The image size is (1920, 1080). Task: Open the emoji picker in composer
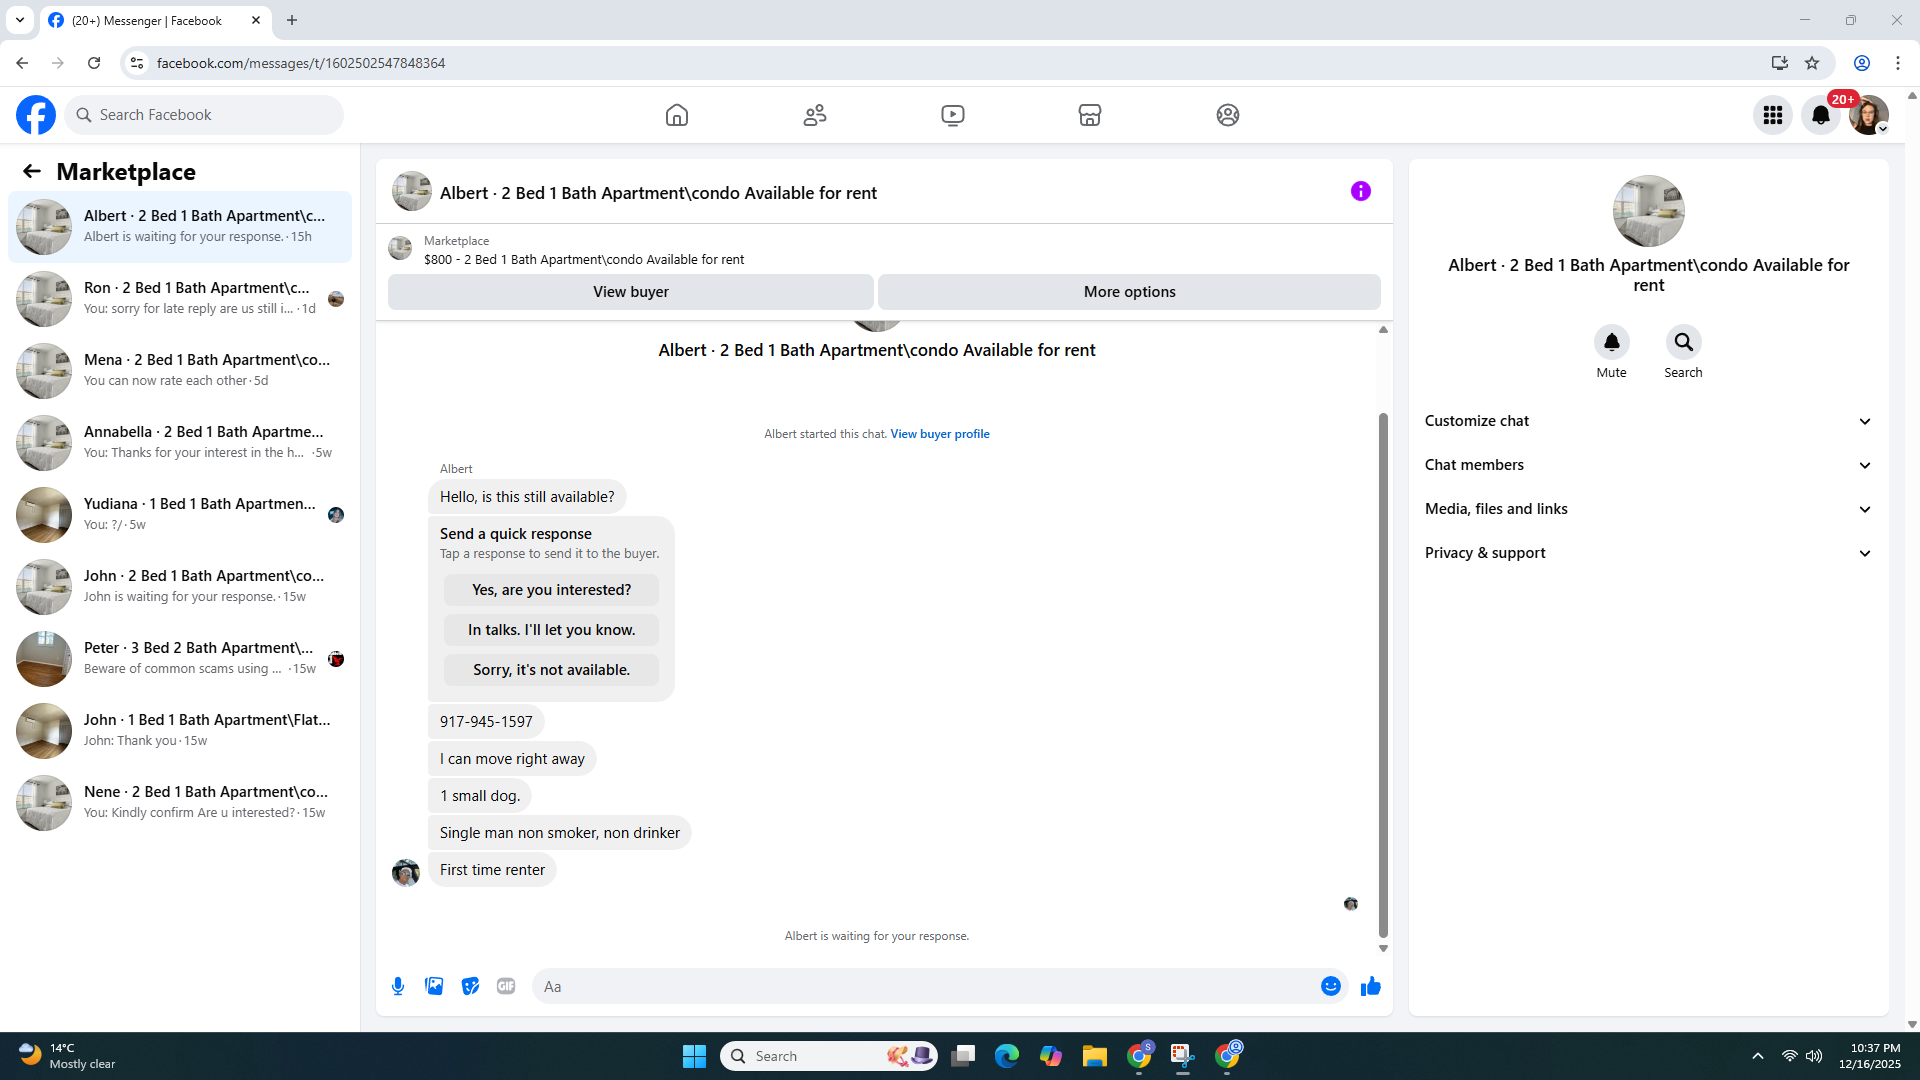click(1330, 986)
